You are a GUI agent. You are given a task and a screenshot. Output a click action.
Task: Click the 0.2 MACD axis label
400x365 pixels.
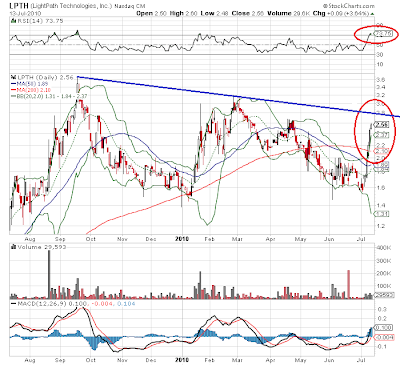click(x=382, y=319)
